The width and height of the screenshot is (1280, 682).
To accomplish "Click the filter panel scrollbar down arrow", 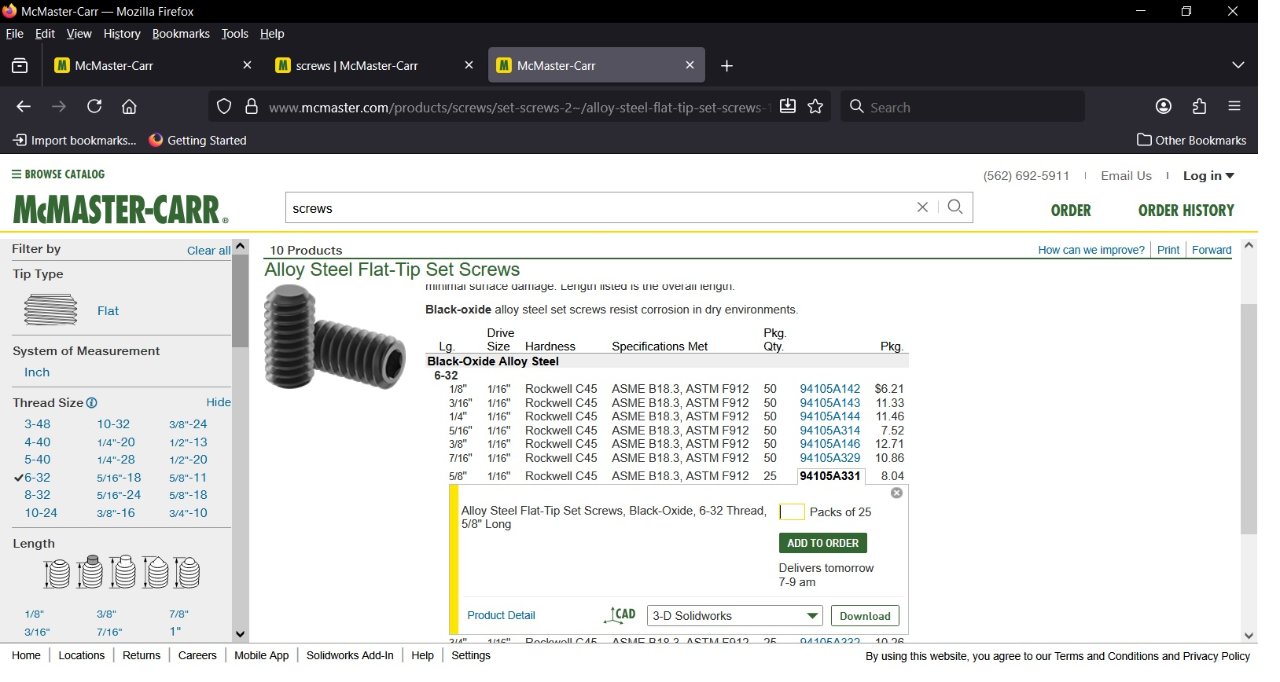I will pyautogui.click(x=240, y=634).
